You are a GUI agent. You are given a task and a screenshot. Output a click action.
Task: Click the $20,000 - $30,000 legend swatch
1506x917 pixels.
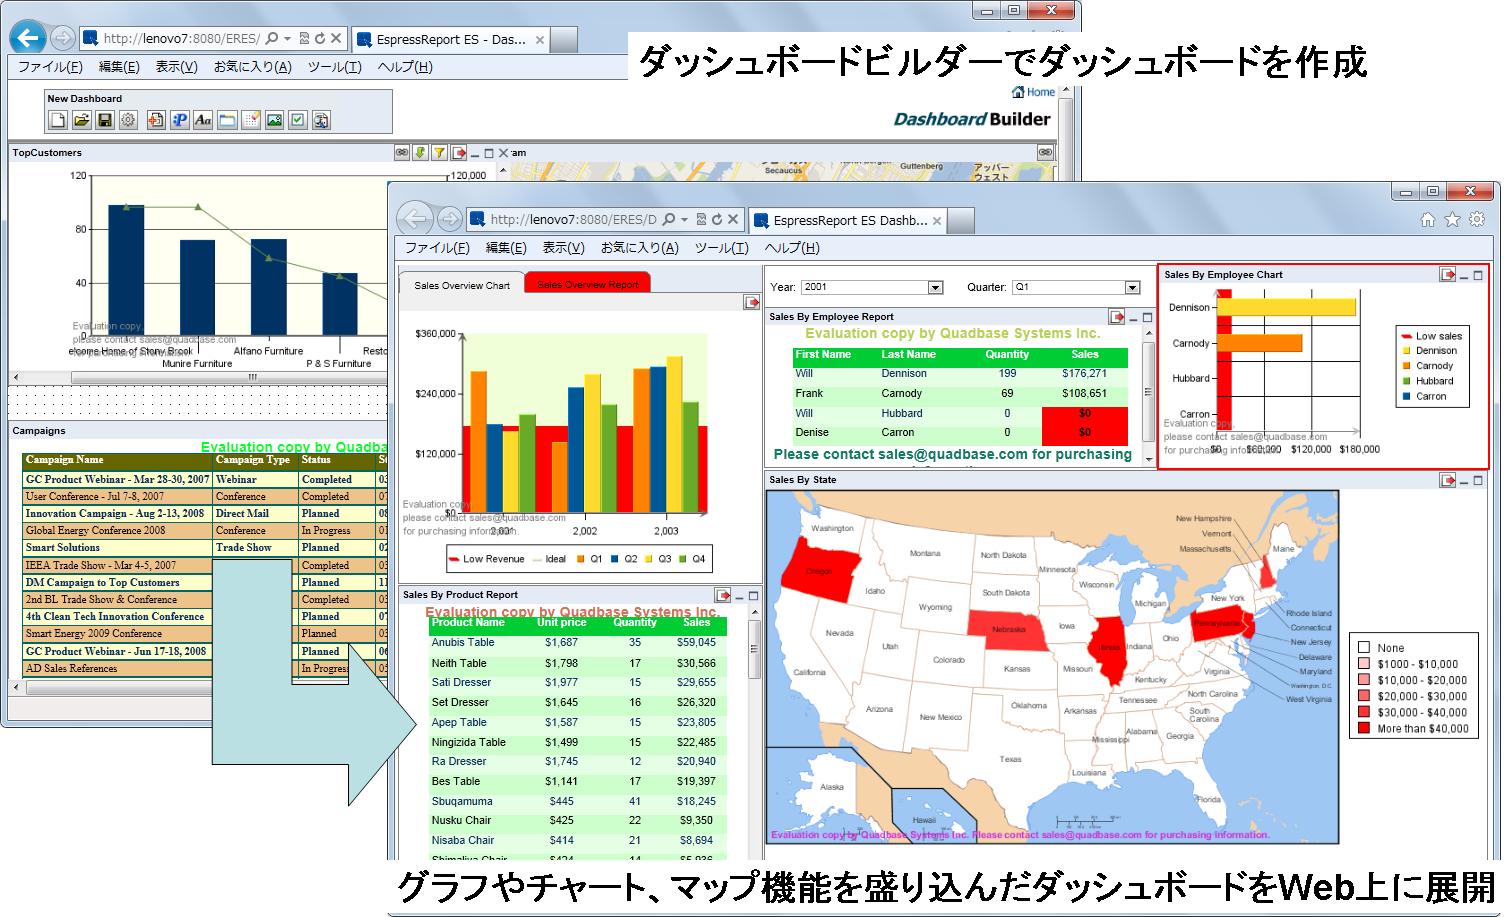click(1363, 696)
